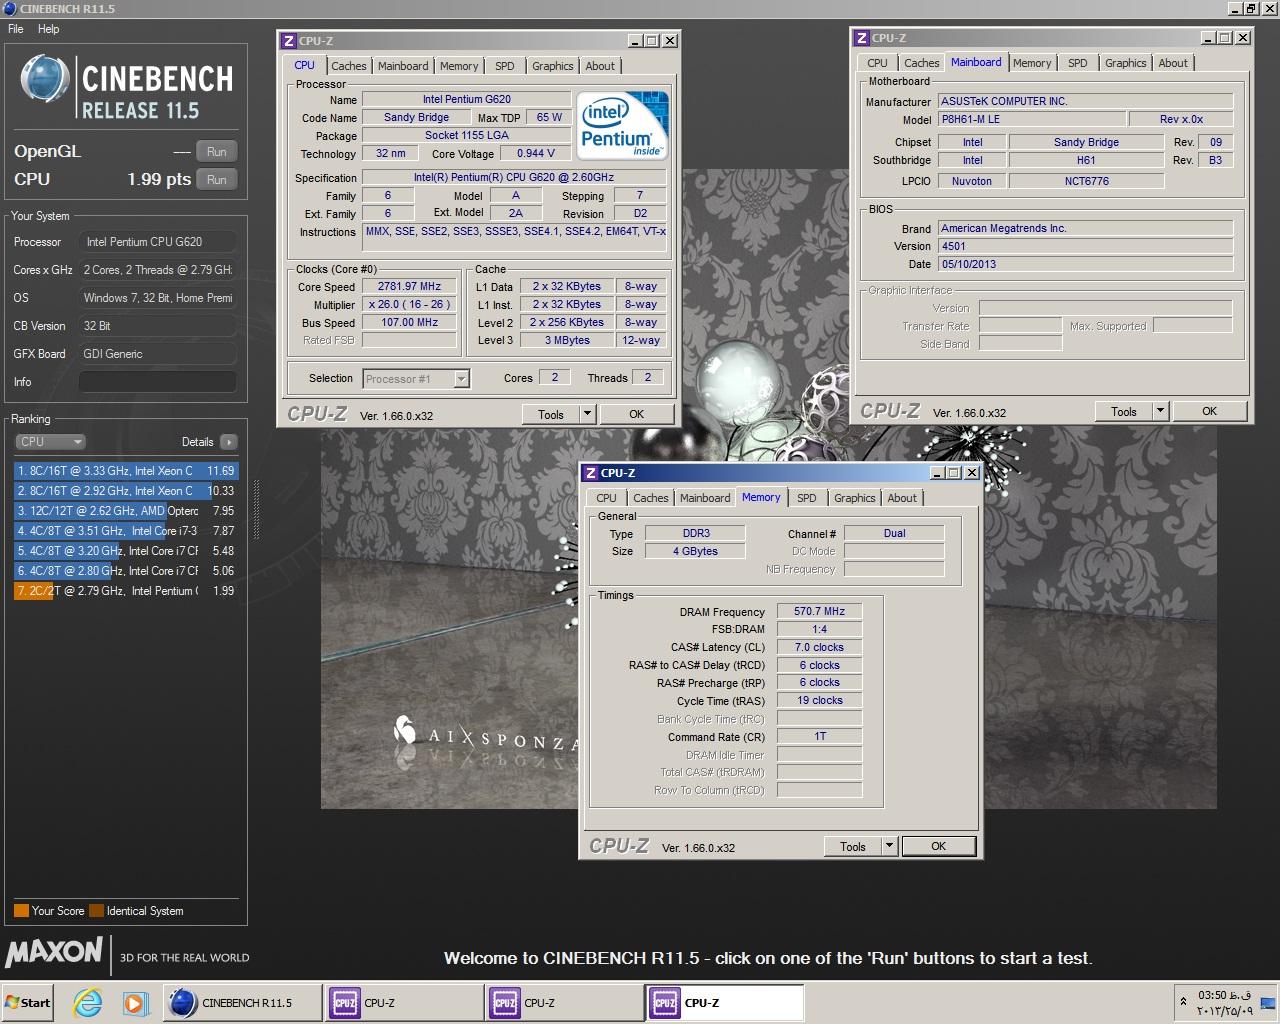The image size is (1280, 1024).
Task: Click OK in the Mainboard window
Action: [x=1209, y=411]
